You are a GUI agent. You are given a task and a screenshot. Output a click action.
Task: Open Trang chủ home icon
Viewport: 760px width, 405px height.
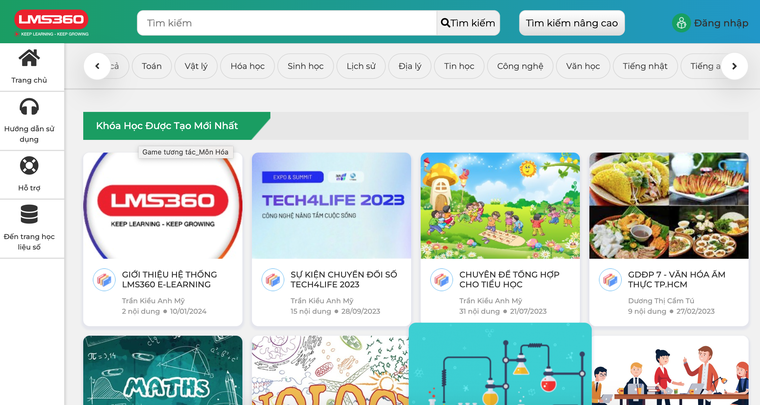pyautogui.click(x=29, y=58)
